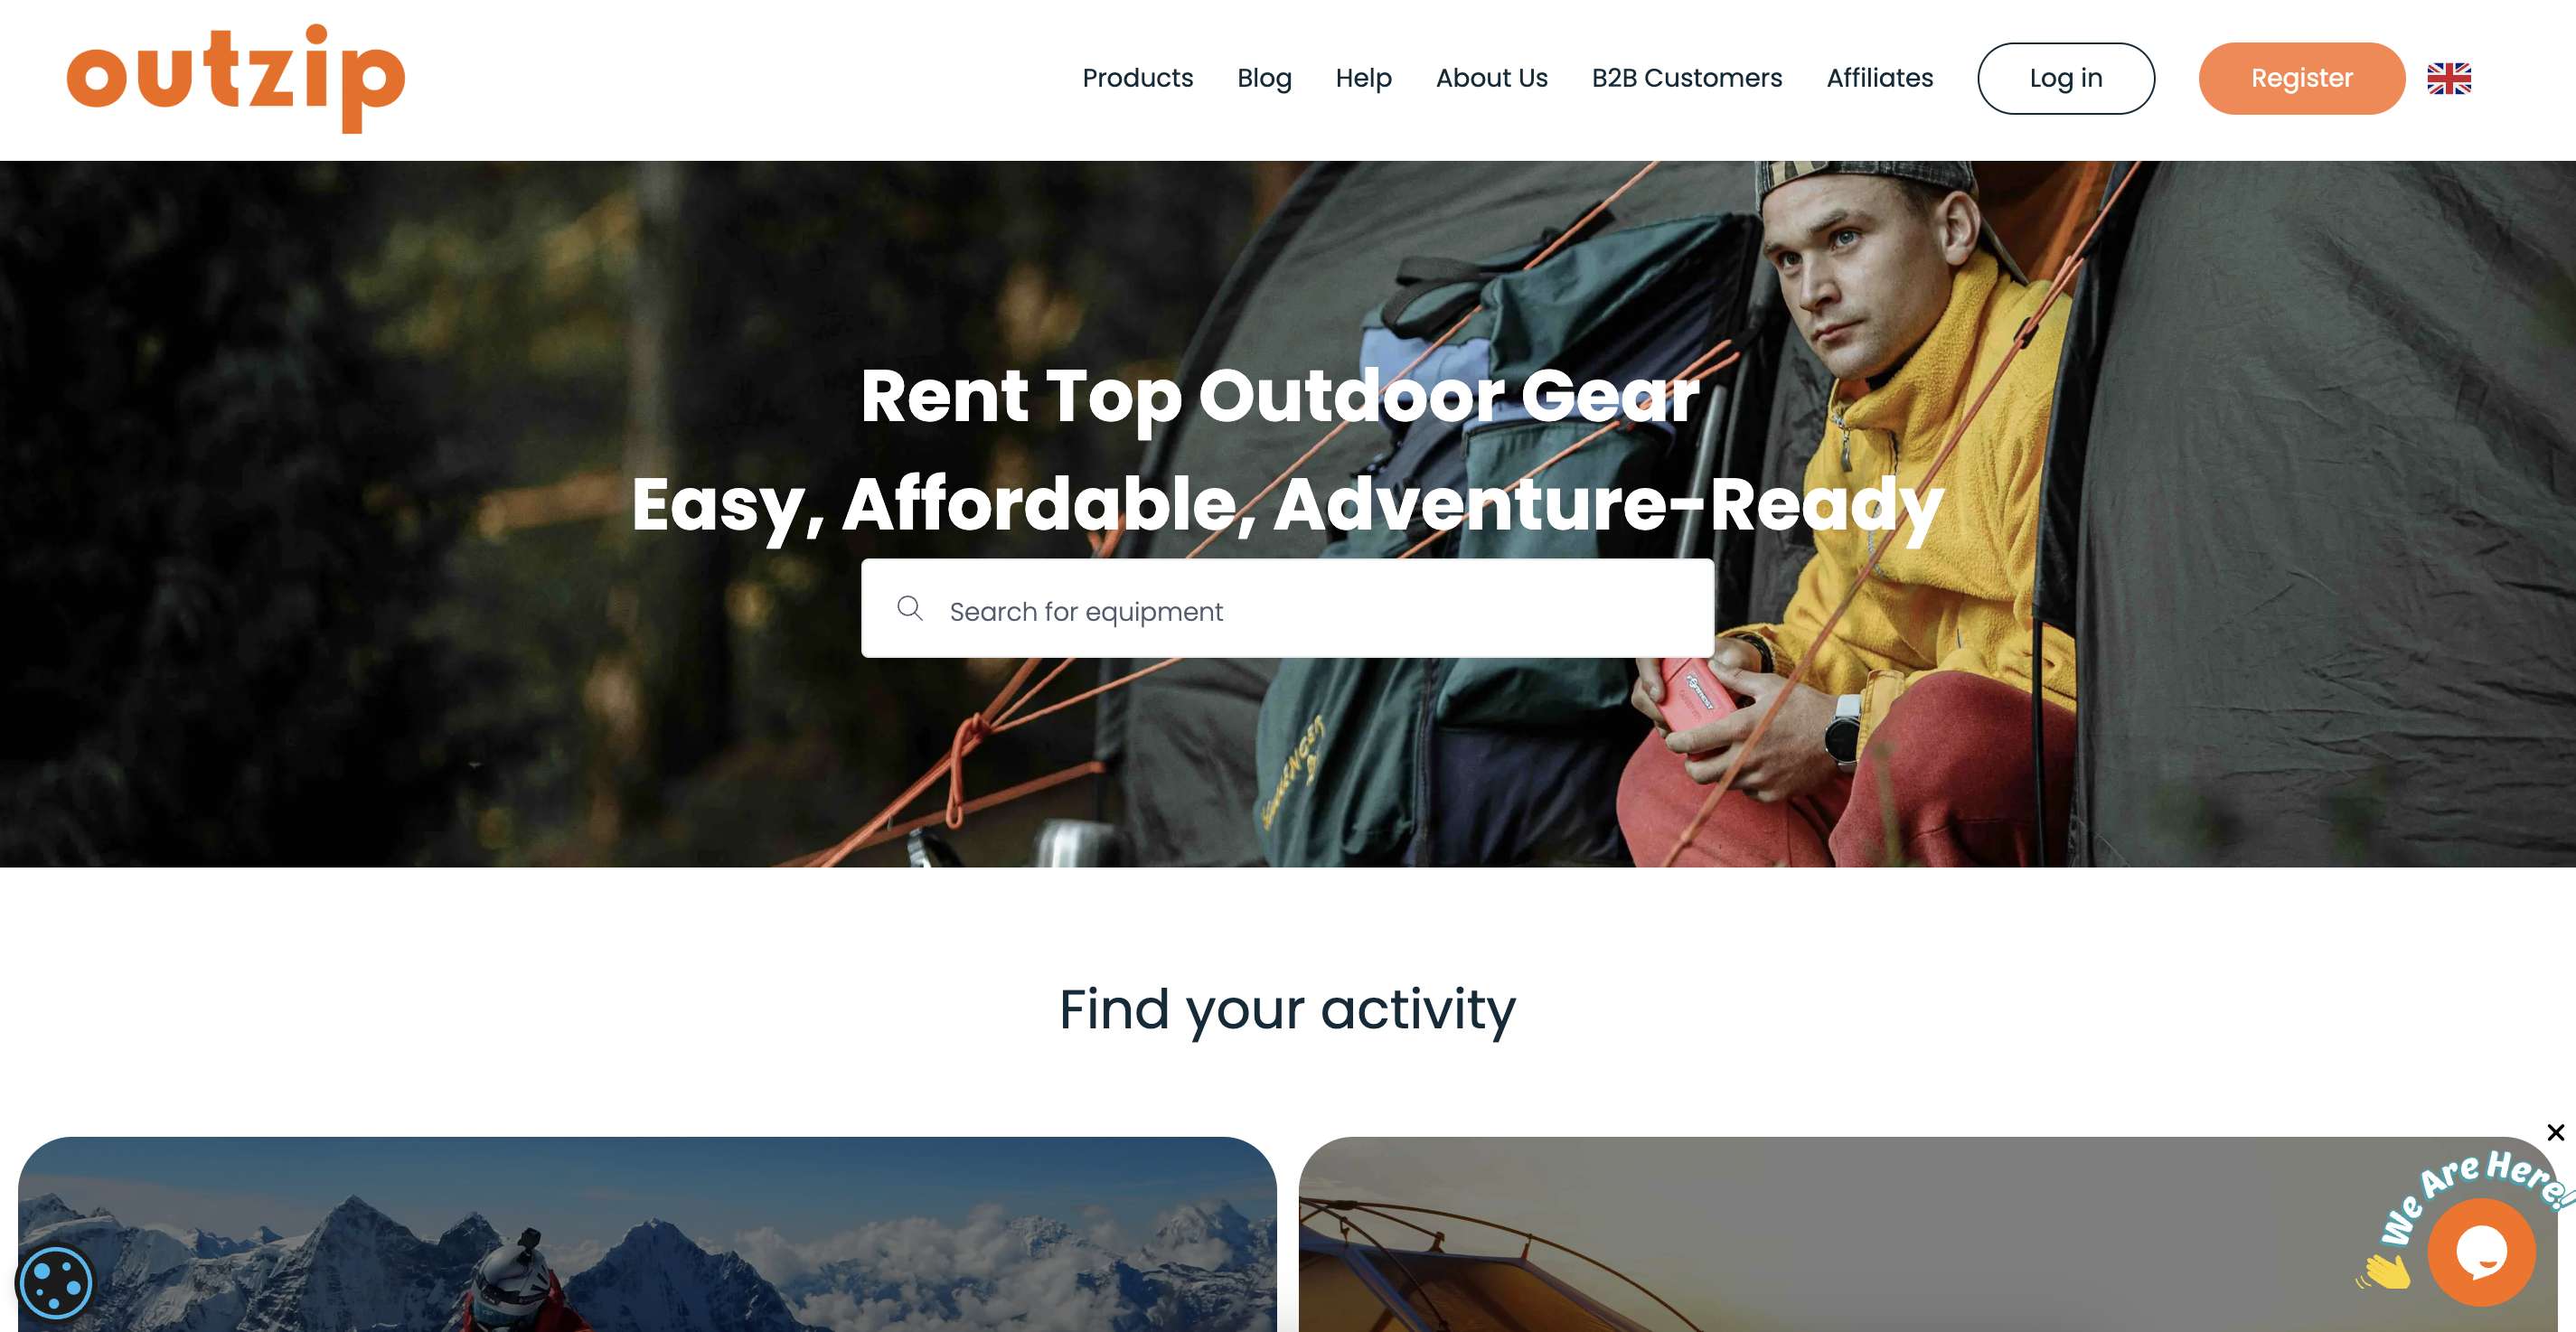2576x1332 pixels.
Task: Click the orange Register button
Action: (2301, 78)
